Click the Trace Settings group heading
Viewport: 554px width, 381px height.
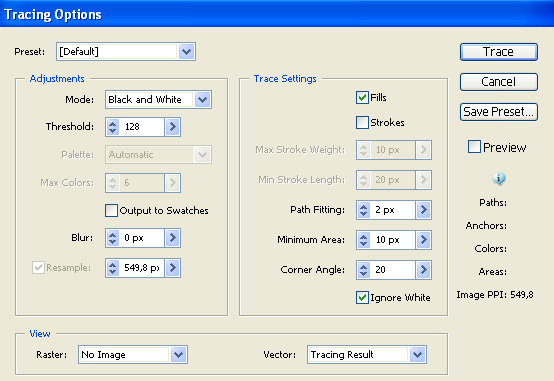point(285,78)
